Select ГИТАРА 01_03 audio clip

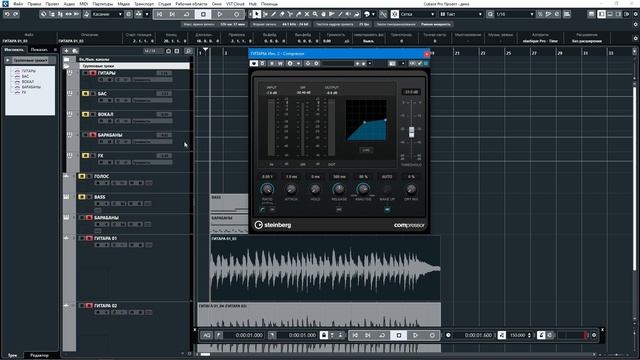(x=325, y=268)
